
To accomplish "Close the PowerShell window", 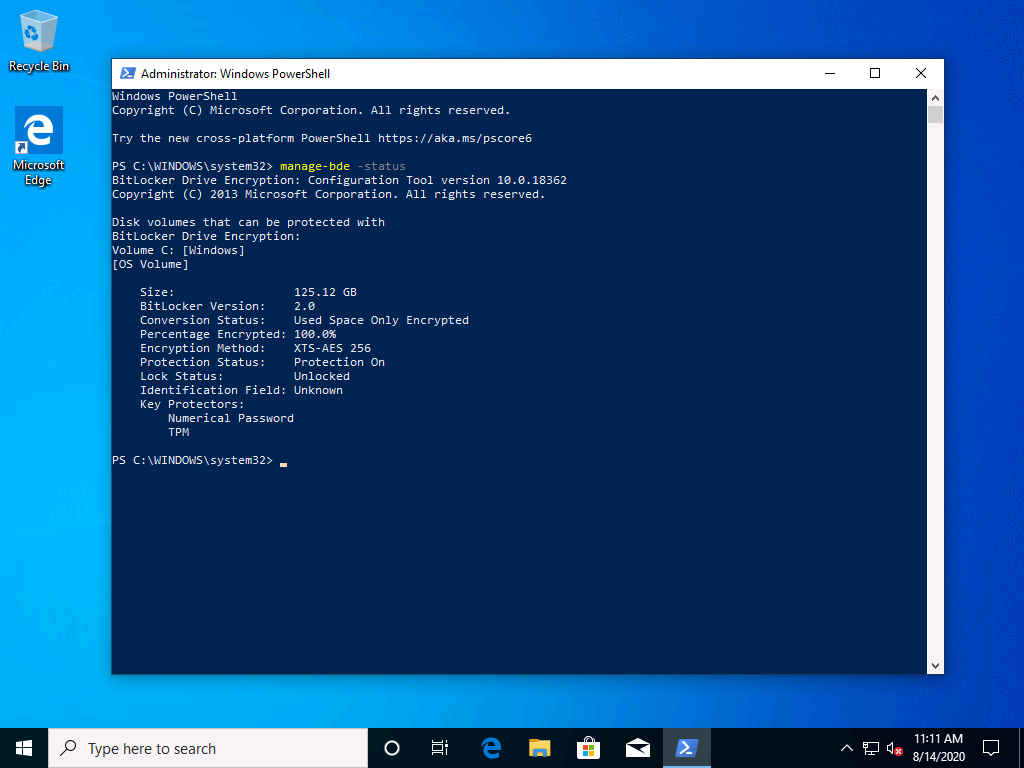I will pyautogui.click(x=921, y=74).
